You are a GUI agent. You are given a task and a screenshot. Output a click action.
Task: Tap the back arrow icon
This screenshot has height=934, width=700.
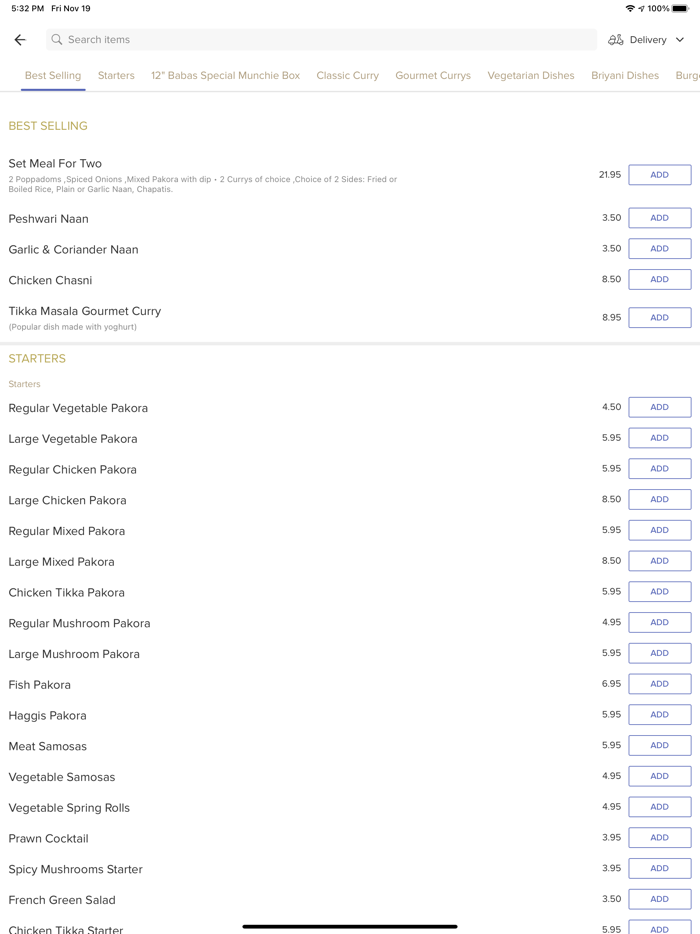click(20, 40)
